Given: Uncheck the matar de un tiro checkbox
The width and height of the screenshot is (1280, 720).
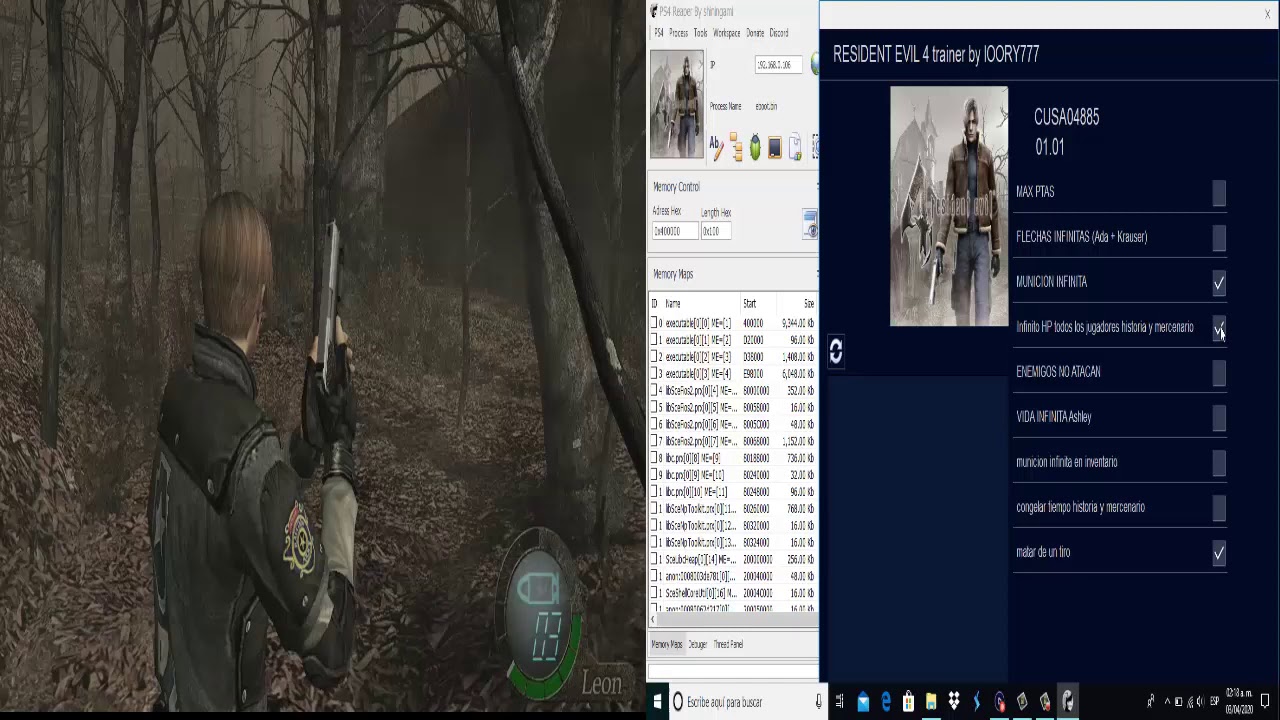Looking at the screenshot, I should click(x=1219, y=553).
